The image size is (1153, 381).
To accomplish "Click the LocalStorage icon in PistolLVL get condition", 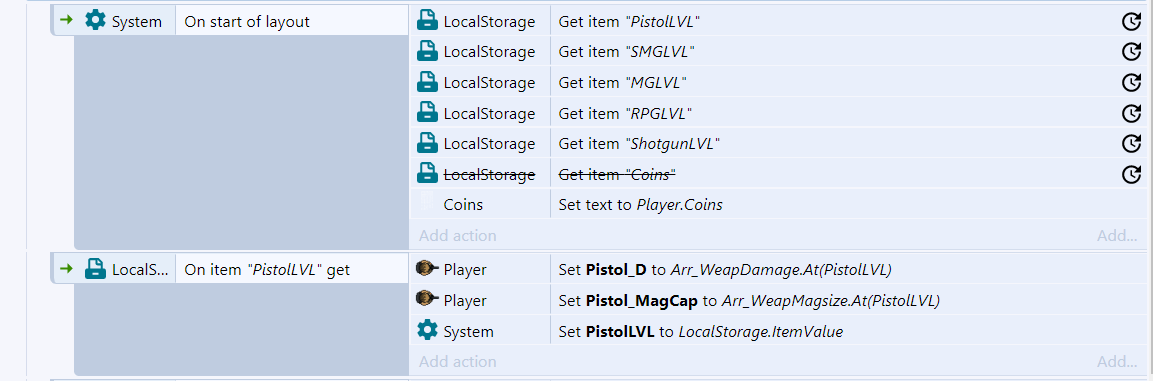I will (96, 269).
